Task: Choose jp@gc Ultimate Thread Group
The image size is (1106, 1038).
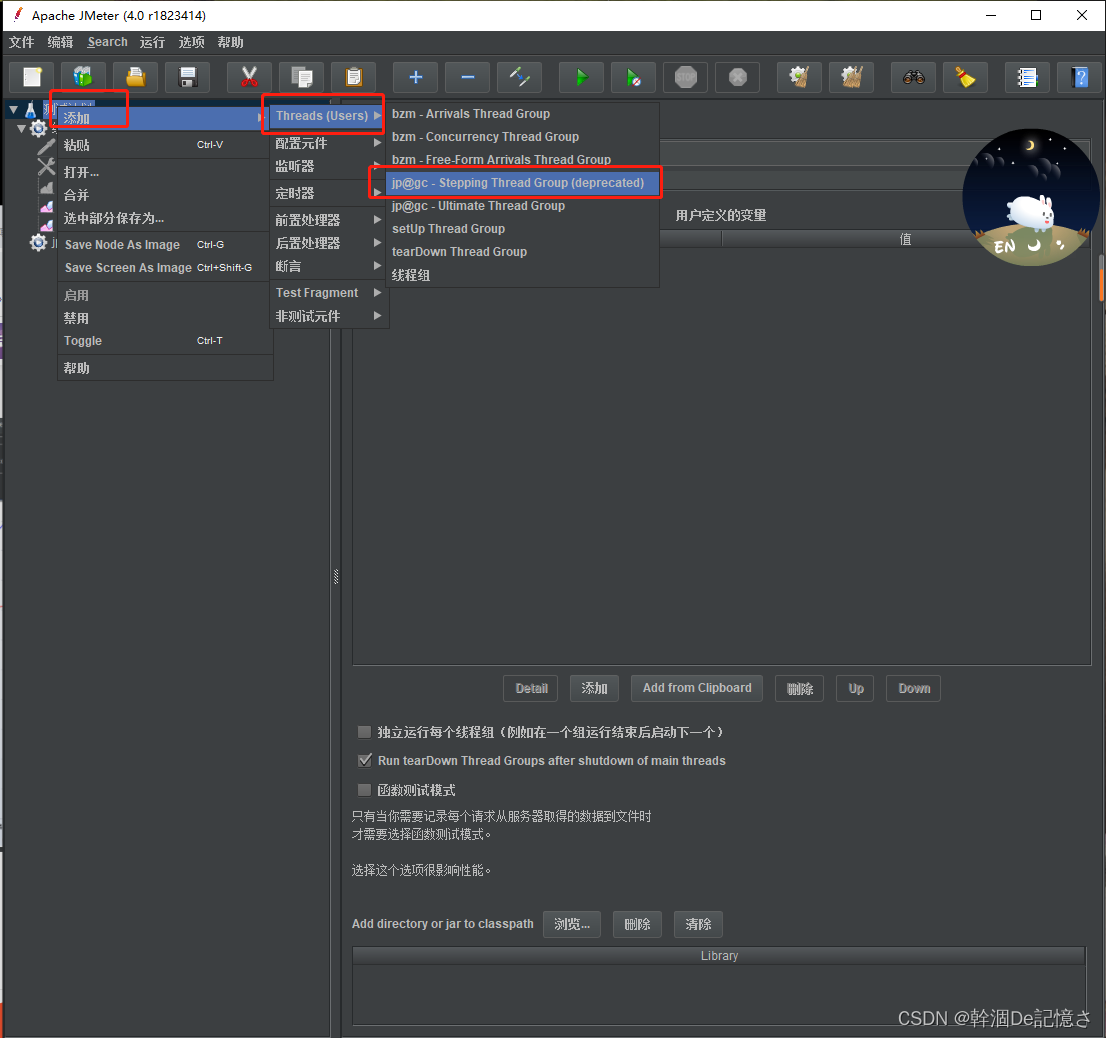Action: [521, 206]
